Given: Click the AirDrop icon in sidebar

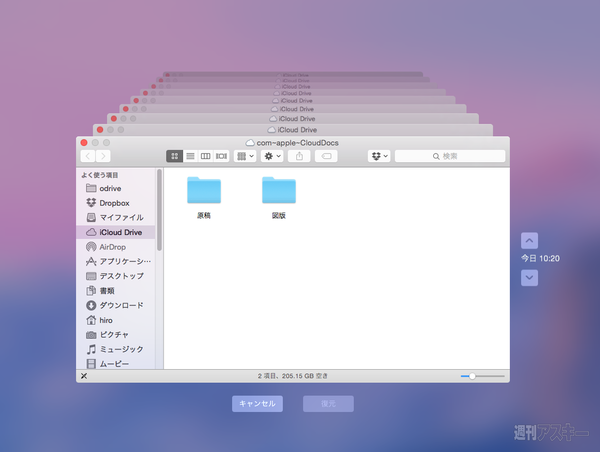Looking at the screenshot, I should (91, 247).
